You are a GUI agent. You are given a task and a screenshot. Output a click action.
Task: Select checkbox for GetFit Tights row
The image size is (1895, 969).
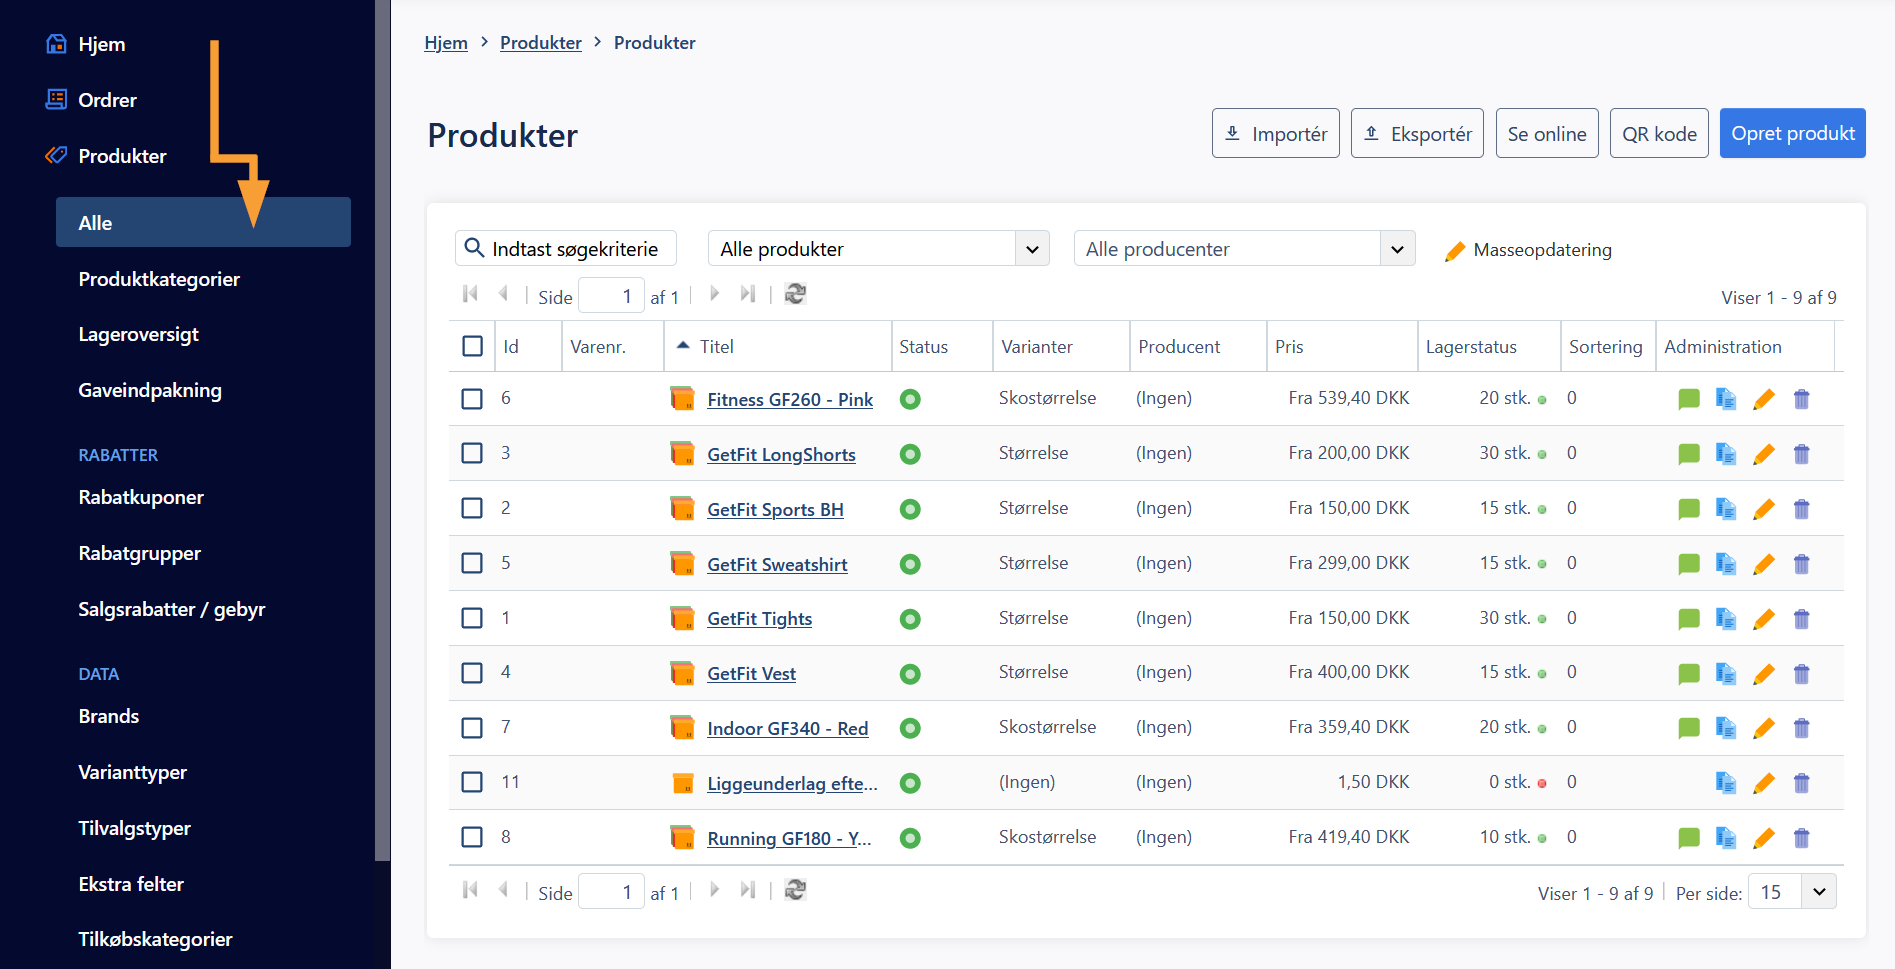[x=472, y=618]
